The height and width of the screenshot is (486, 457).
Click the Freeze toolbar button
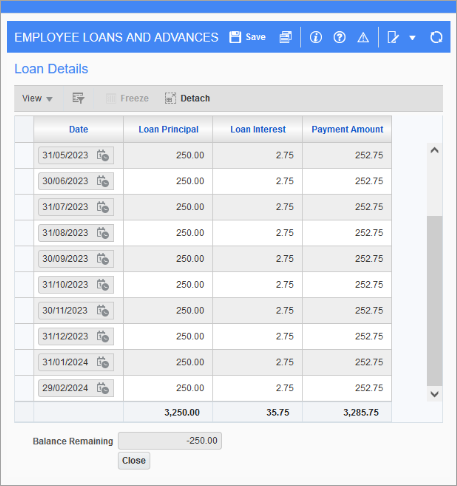click(127, 98)
